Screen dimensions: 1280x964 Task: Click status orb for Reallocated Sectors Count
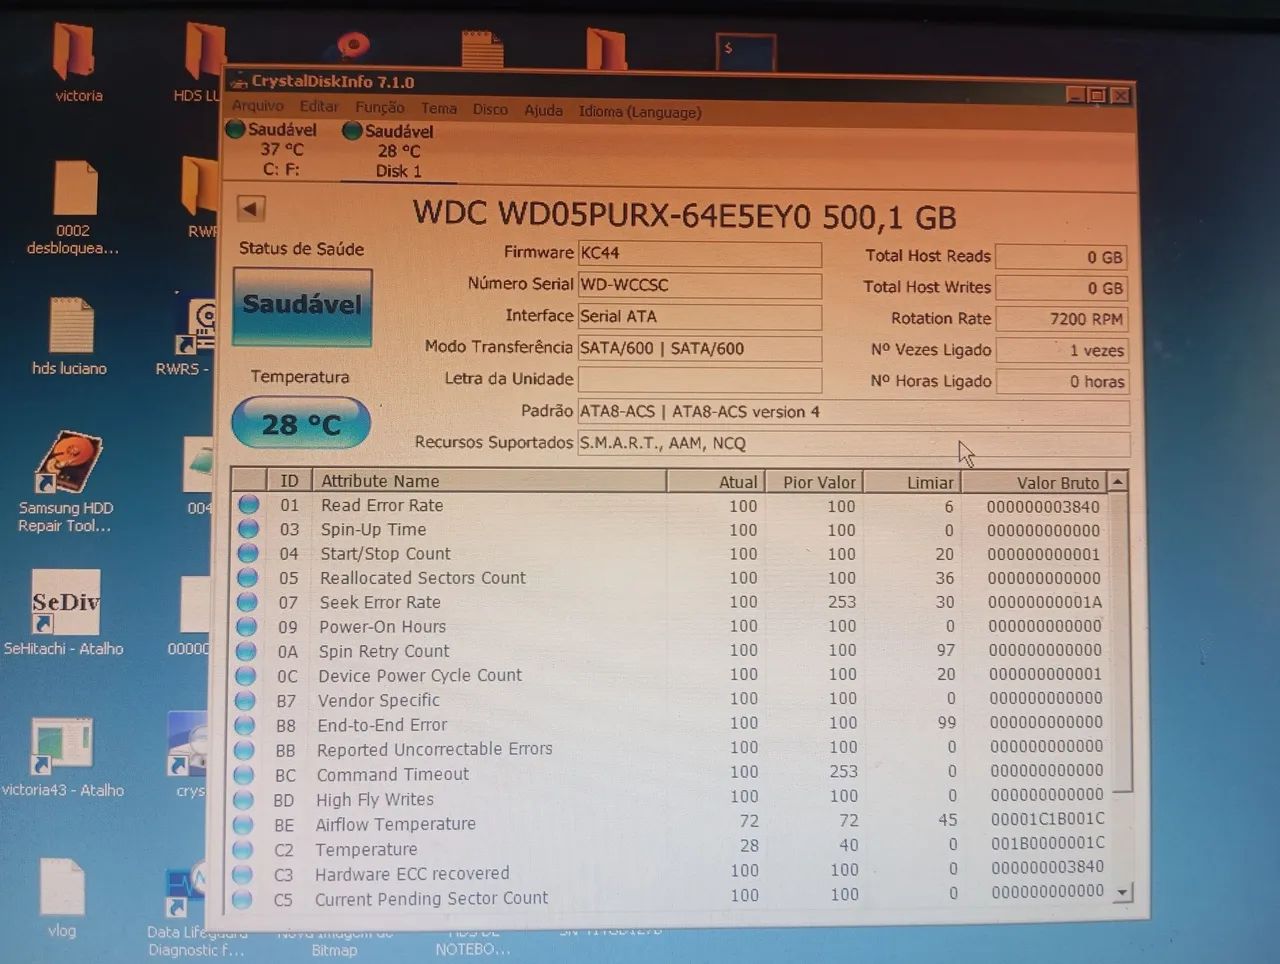click(x=247, y=577)
